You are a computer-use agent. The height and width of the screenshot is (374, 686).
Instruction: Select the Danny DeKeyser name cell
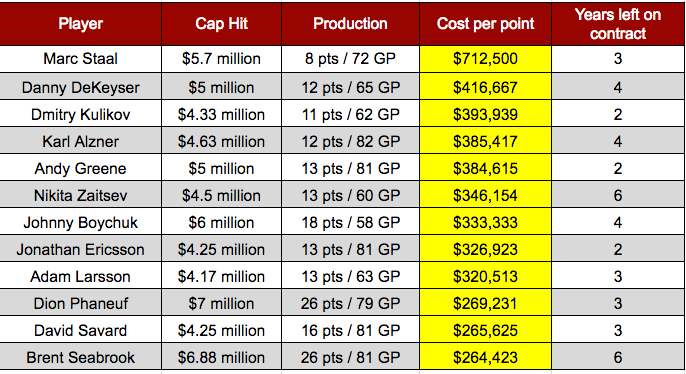click(x=80, y=87)
